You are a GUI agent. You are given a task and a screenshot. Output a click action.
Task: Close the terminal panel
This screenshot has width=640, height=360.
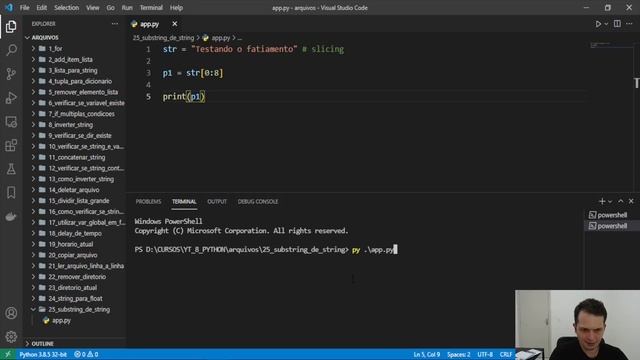pyautogui.click(x=631, y=201)
